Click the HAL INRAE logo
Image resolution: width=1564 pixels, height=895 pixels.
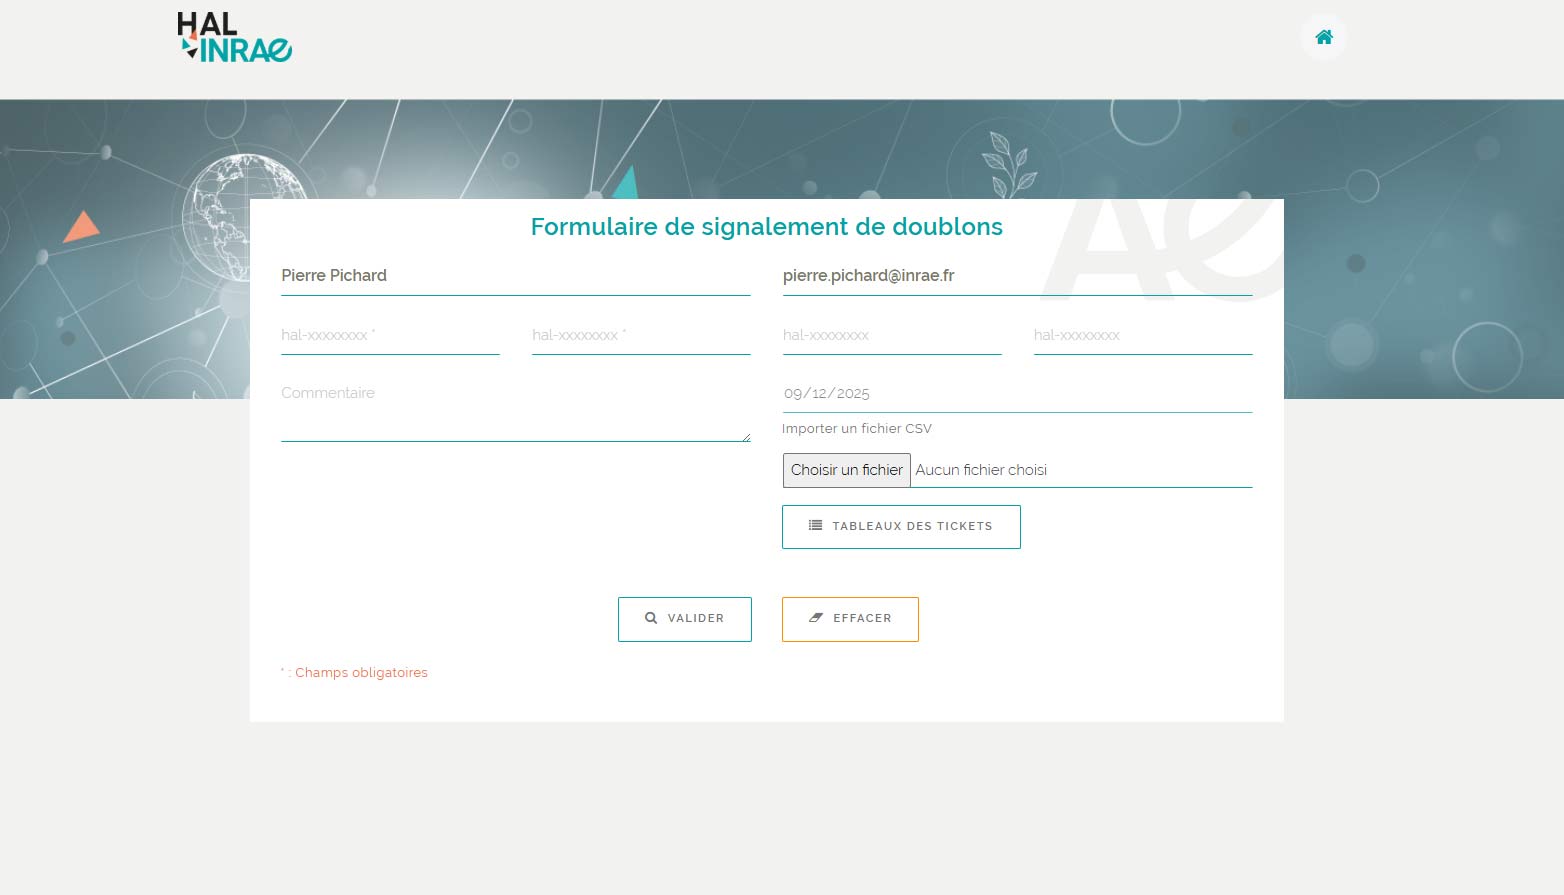click(x=235, y=38)
